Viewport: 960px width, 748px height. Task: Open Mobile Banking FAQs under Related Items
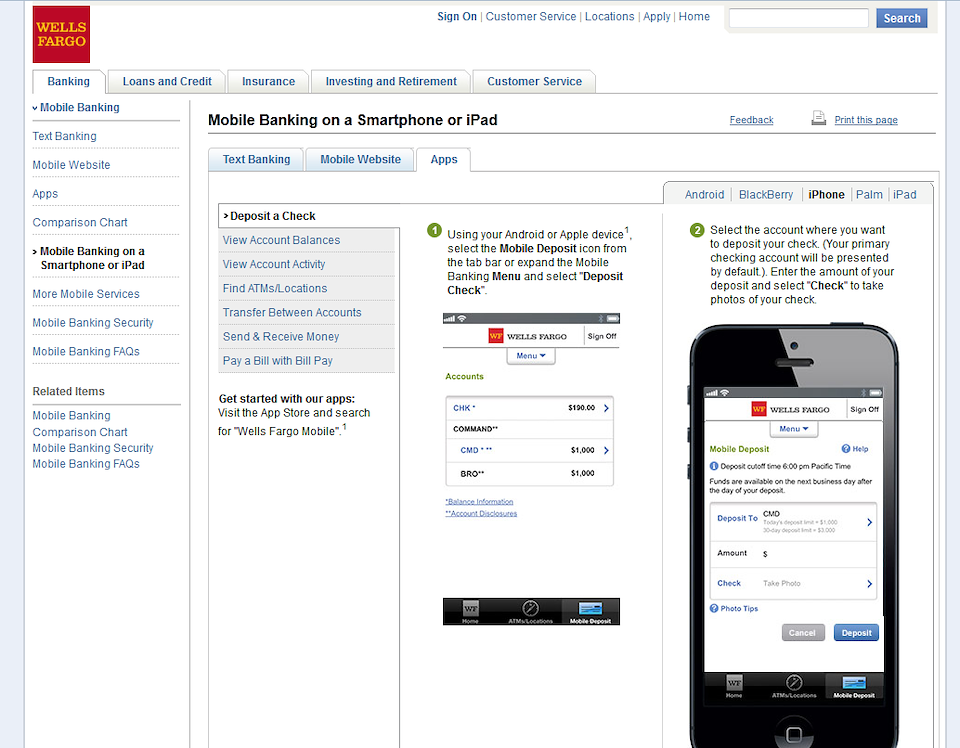point(86,464)
